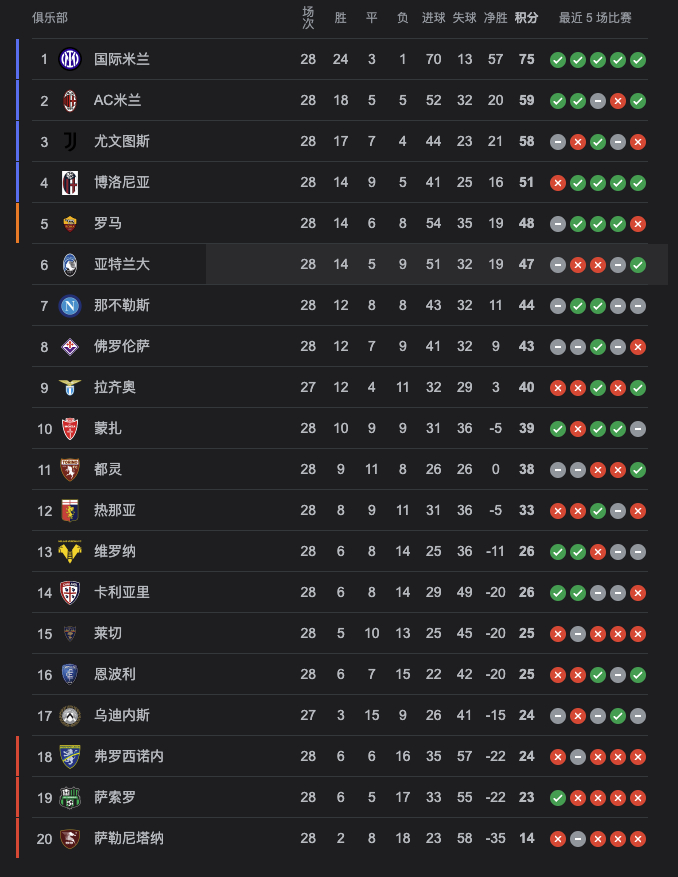Viewport: 678px width, 877px height.
Task: Open the 亚特兰大 team link
Action: tap(122, 264)
